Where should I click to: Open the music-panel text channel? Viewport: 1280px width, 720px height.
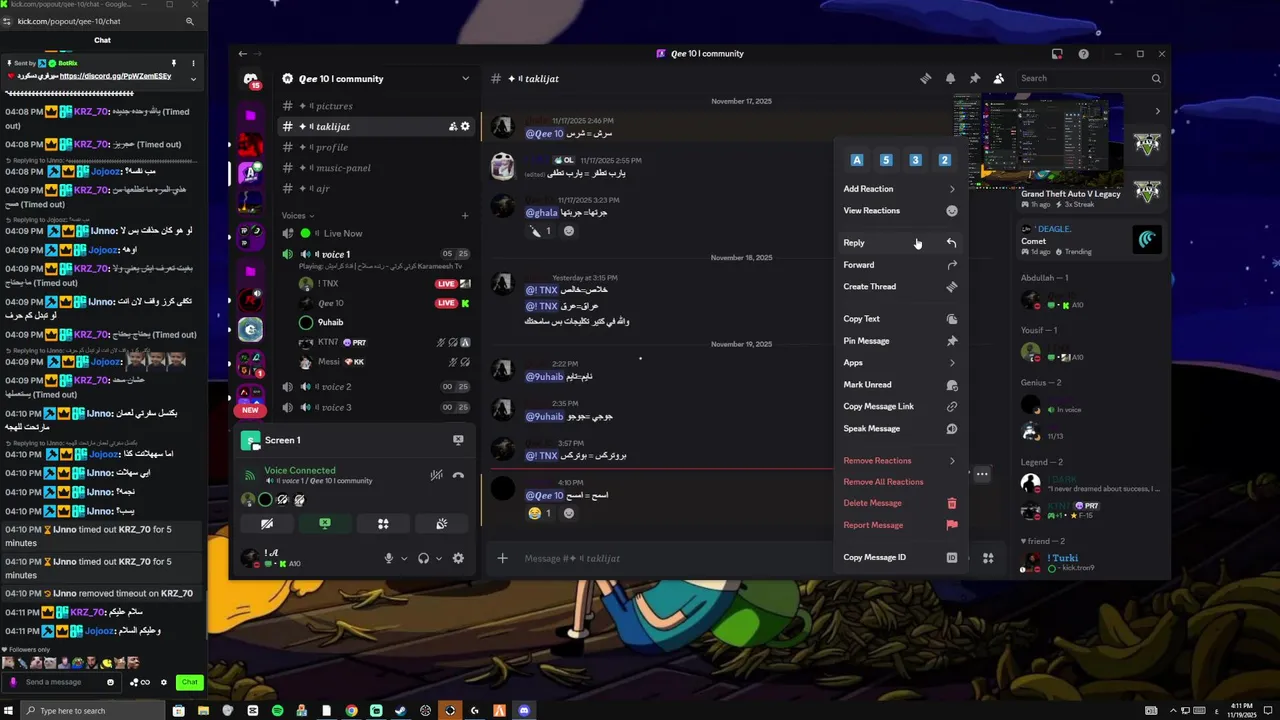coord(375,168)
